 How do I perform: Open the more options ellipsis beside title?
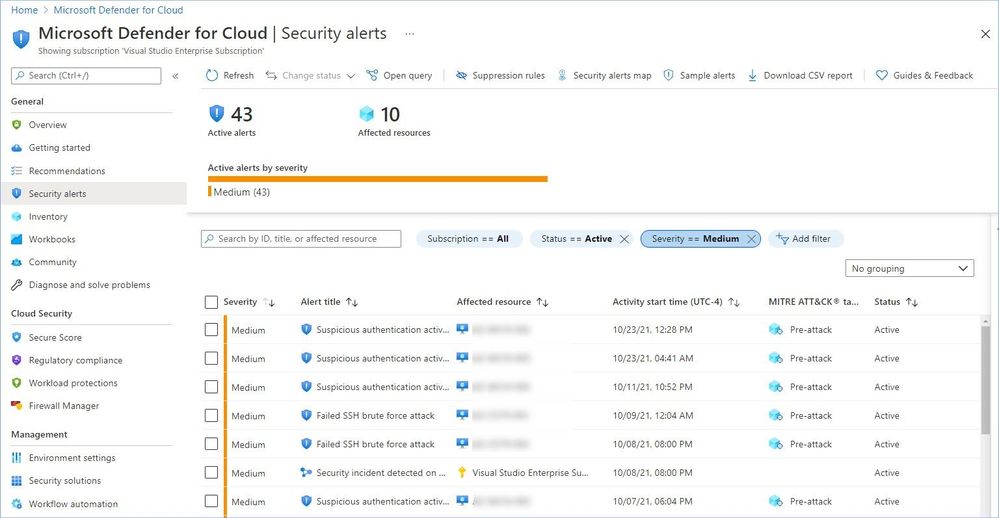[410, 34]
